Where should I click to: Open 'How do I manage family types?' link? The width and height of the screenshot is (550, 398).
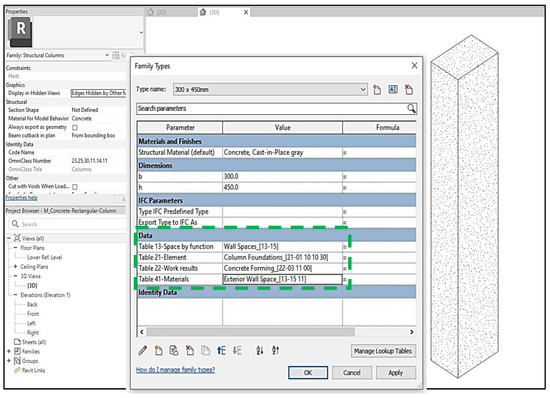pos(175,369)
